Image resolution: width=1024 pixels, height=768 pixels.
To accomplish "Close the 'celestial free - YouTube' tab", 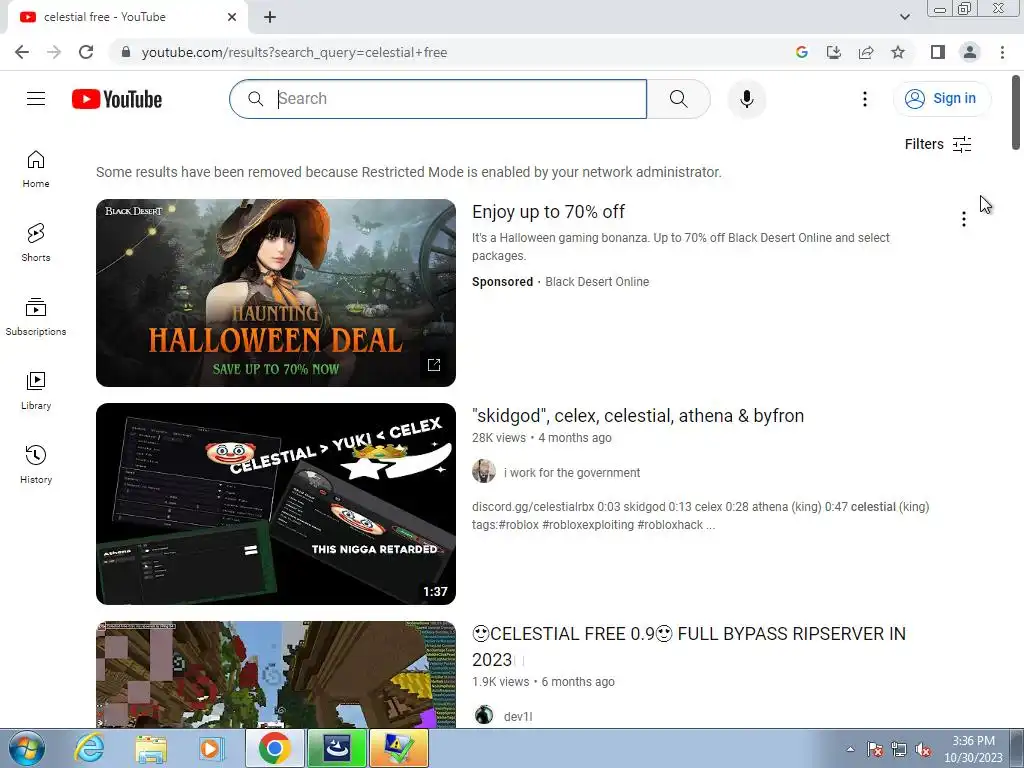I will coord(232,17).
